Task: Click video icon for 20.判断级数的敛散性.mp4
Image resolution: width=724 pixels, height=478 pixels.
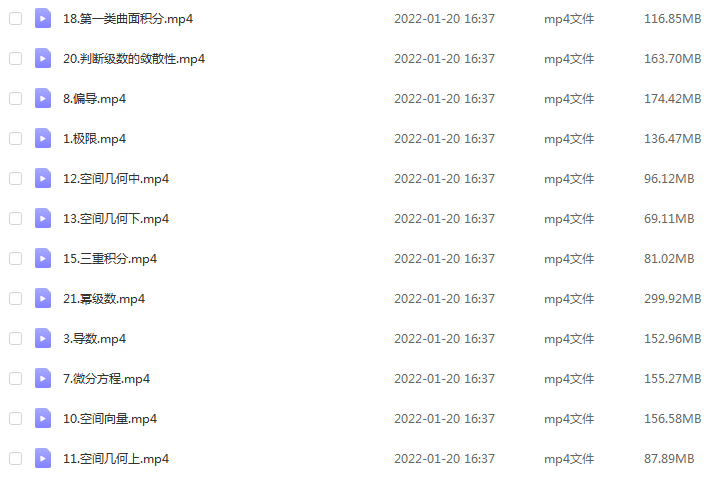Action: [x=43, y=59]
